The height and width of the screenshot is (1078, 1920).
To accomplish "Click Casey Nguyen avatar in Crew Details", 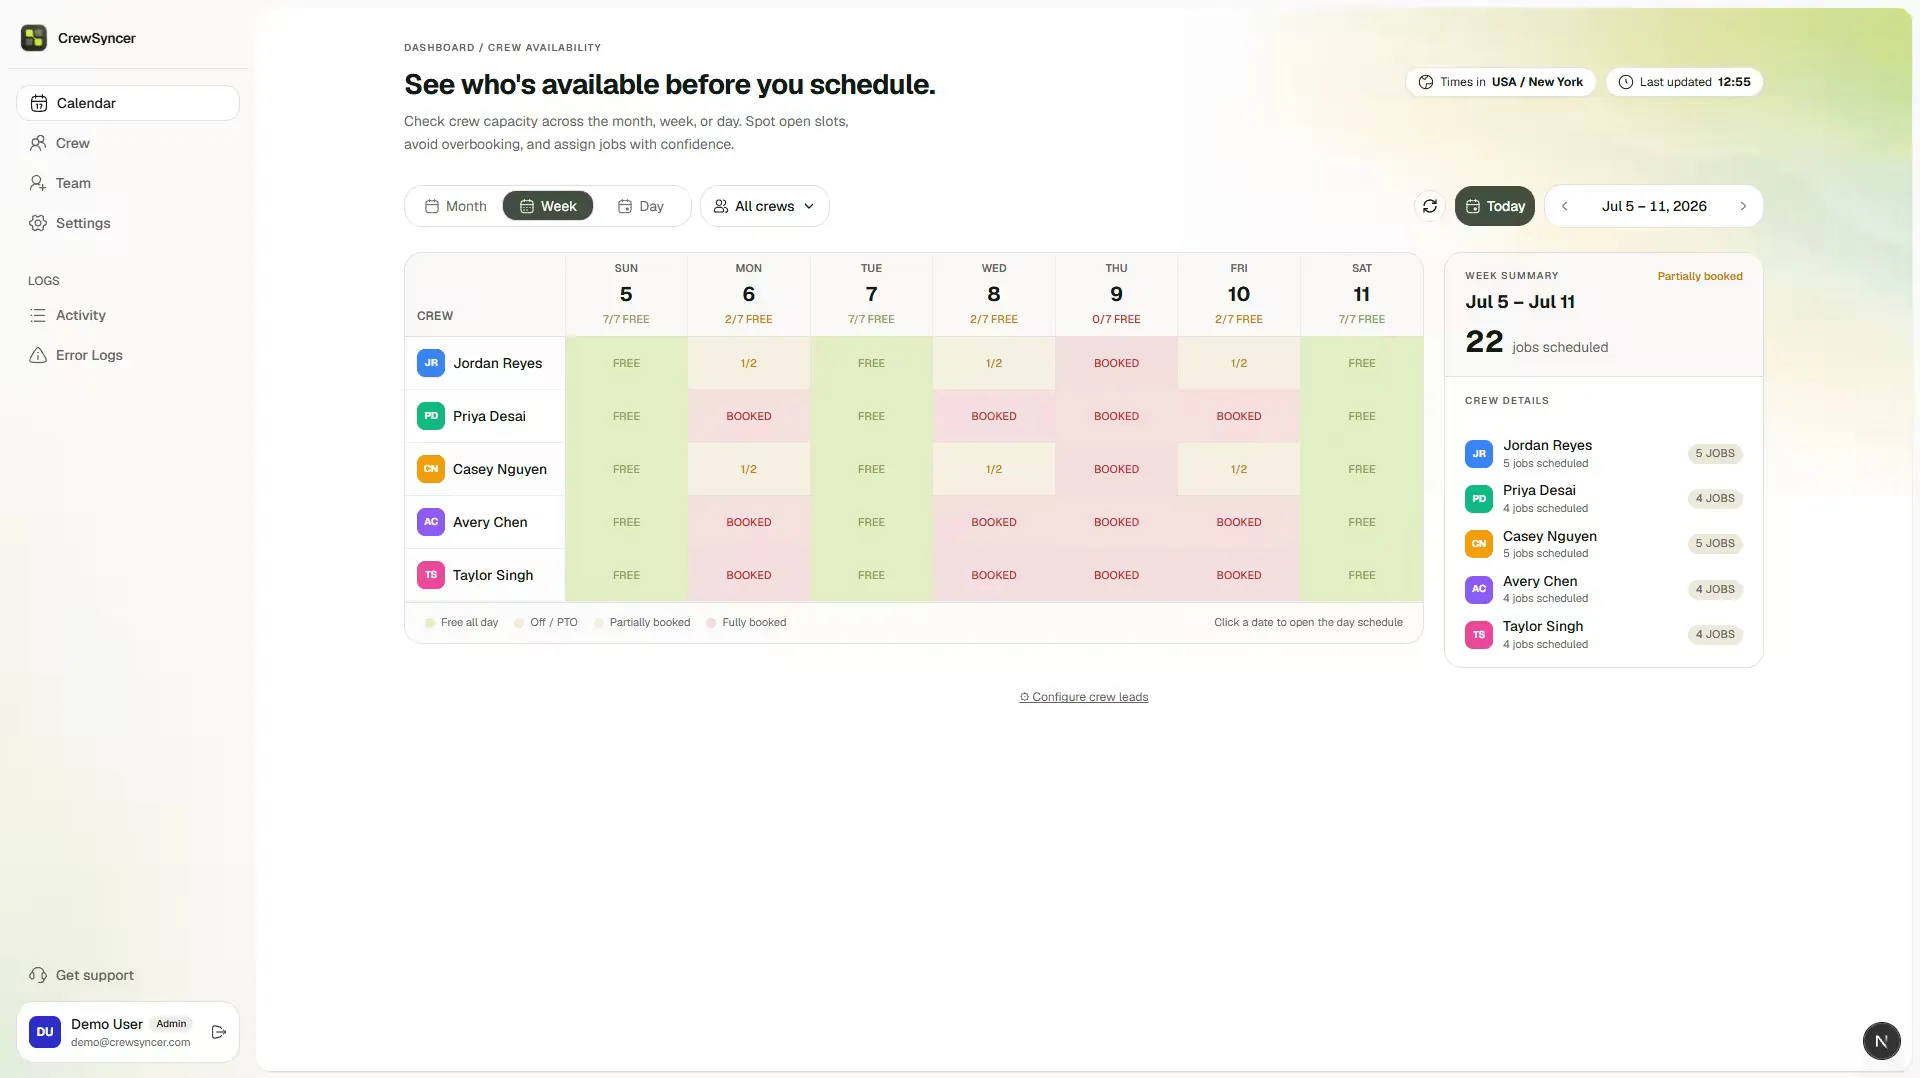I will tap(1479, 544).
